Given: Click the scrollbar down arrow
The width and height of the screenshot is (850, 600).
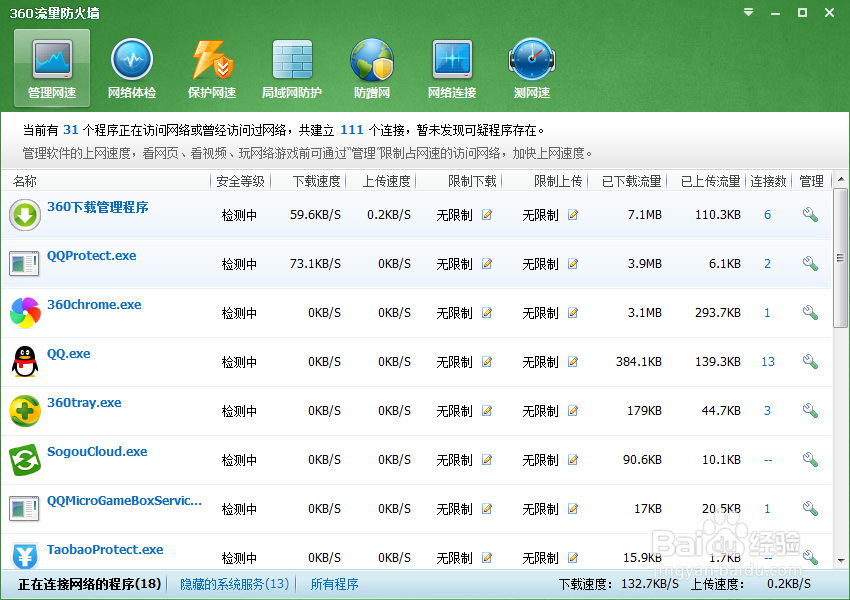Looking at the screenshot, I should (841, 560).
